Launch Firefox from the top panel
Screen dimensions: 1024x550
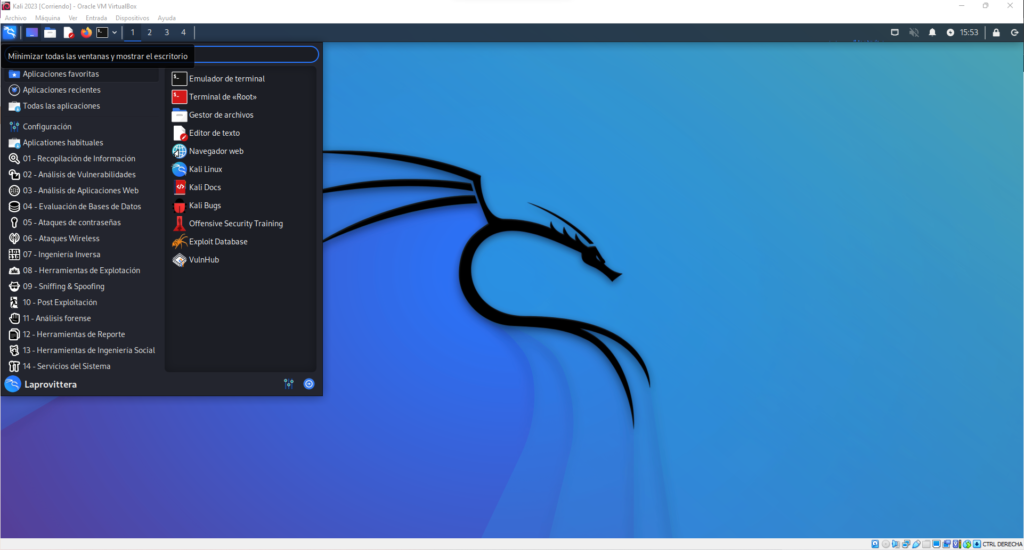86,32
